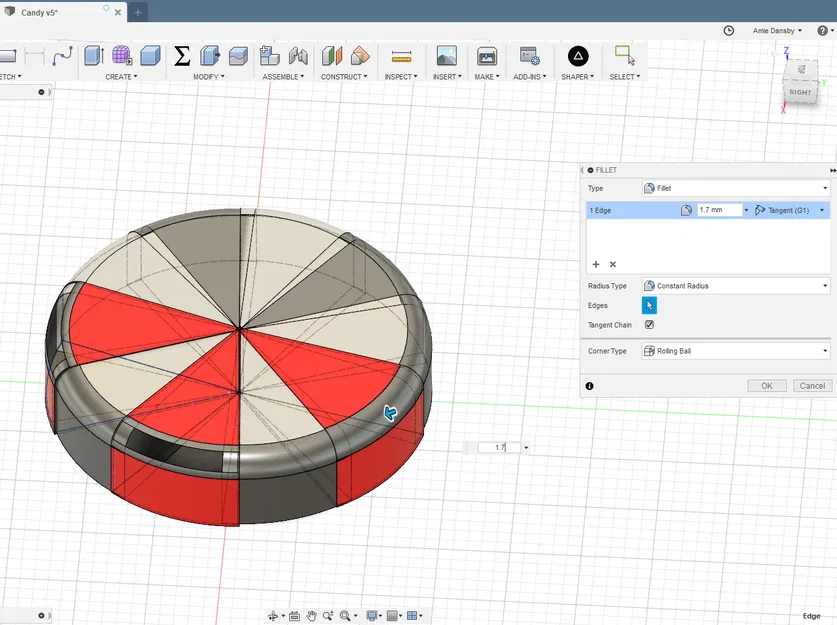Image resolution: width=837 pixels, height=625 pixels.
Task: Toggle the grid display in navigation bar
Action: [x=394, y=615]
